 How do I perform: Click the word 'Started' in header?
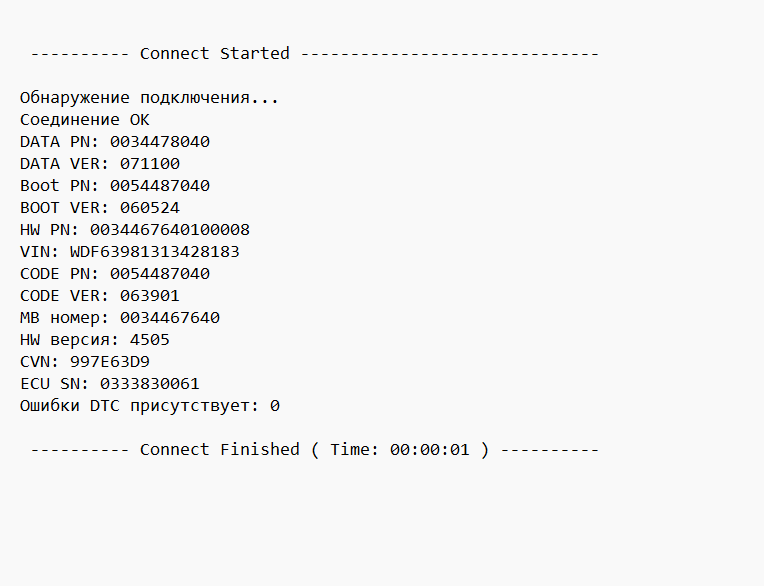(255, 53)
